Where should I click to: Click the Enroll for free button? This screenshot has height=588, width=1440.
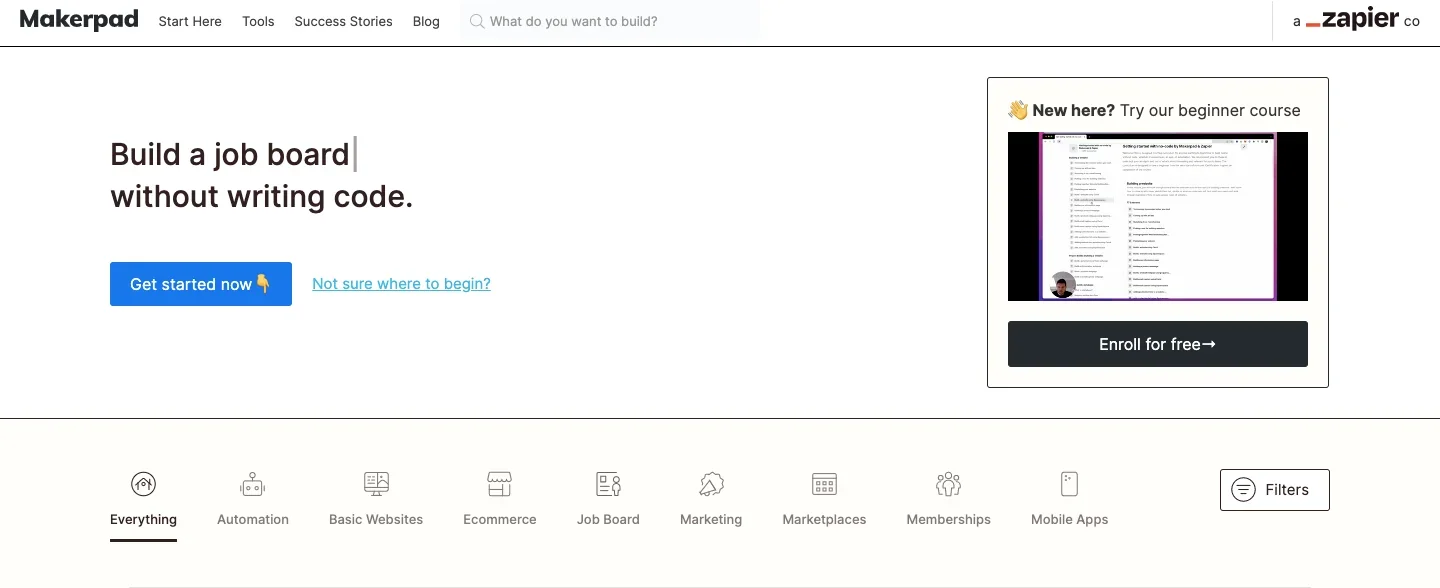coord(1157,344)
